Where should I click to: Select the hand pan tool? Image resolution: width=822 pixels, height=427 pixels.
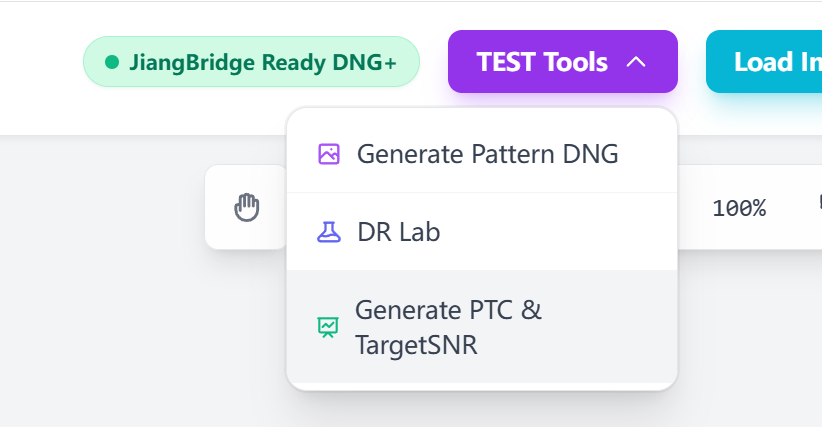pyautogui.click(x=246, y=208)
